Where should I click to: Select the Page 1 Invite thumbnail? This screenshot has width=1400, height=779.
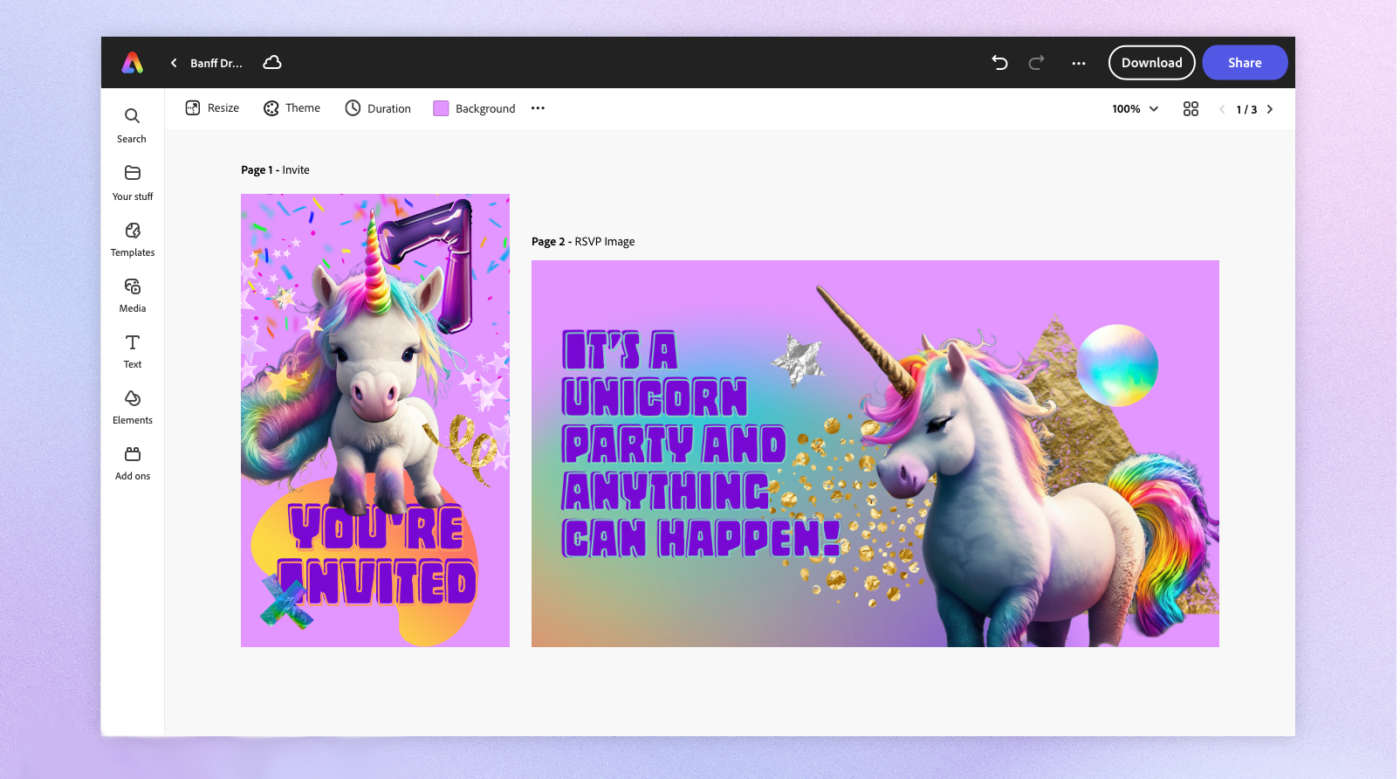(375, 420)
